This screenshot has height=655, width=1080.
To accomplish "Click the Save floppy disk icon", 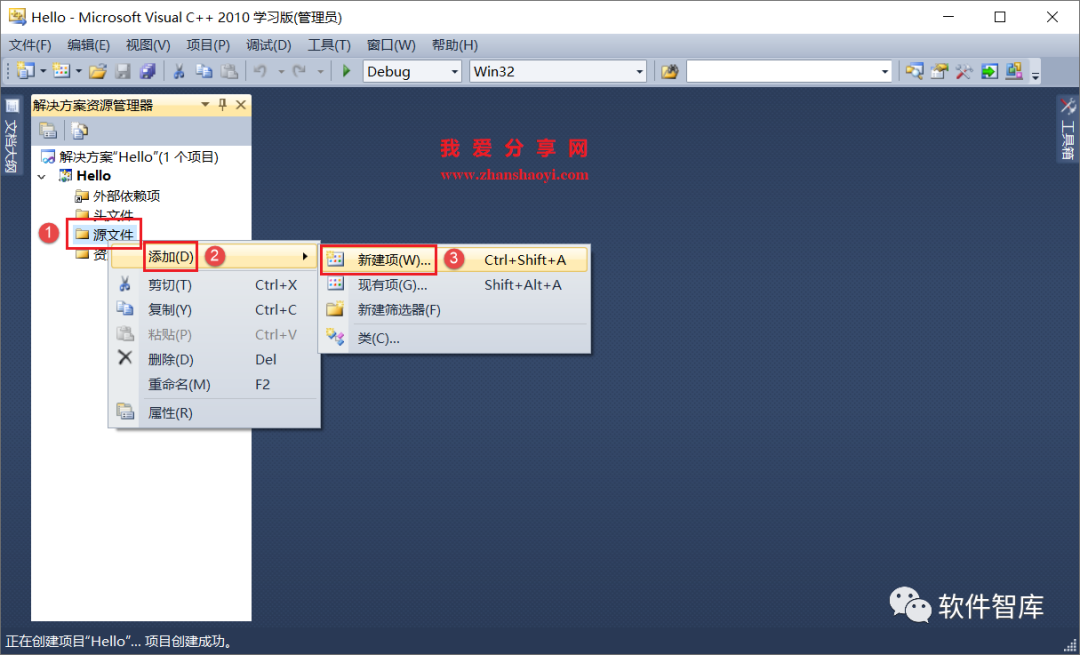I will pyautogui.click(x=123, y=71).
